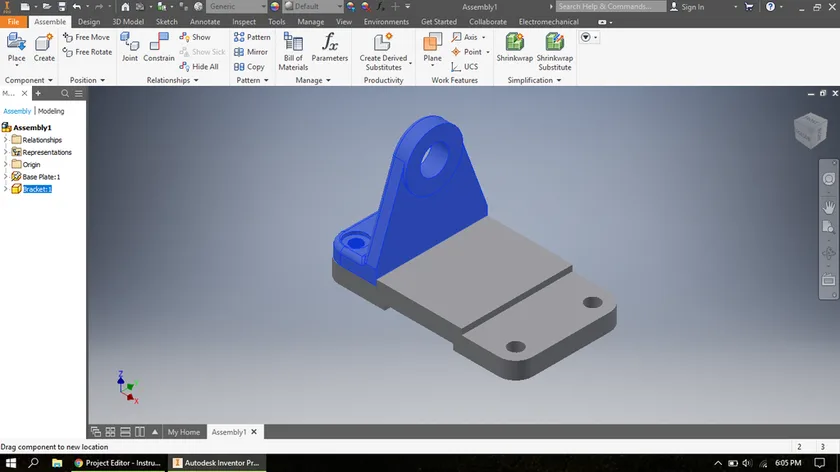Image resolution: width=840 pixels, height=472 pixels.
Task: Select the UCS tool
Action: [x=464, y=66]
